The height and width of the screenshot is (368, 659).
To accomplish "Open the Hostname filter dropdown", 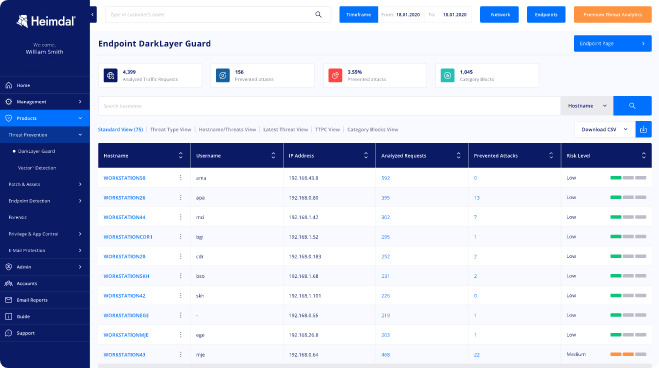I will coord(587,106).
